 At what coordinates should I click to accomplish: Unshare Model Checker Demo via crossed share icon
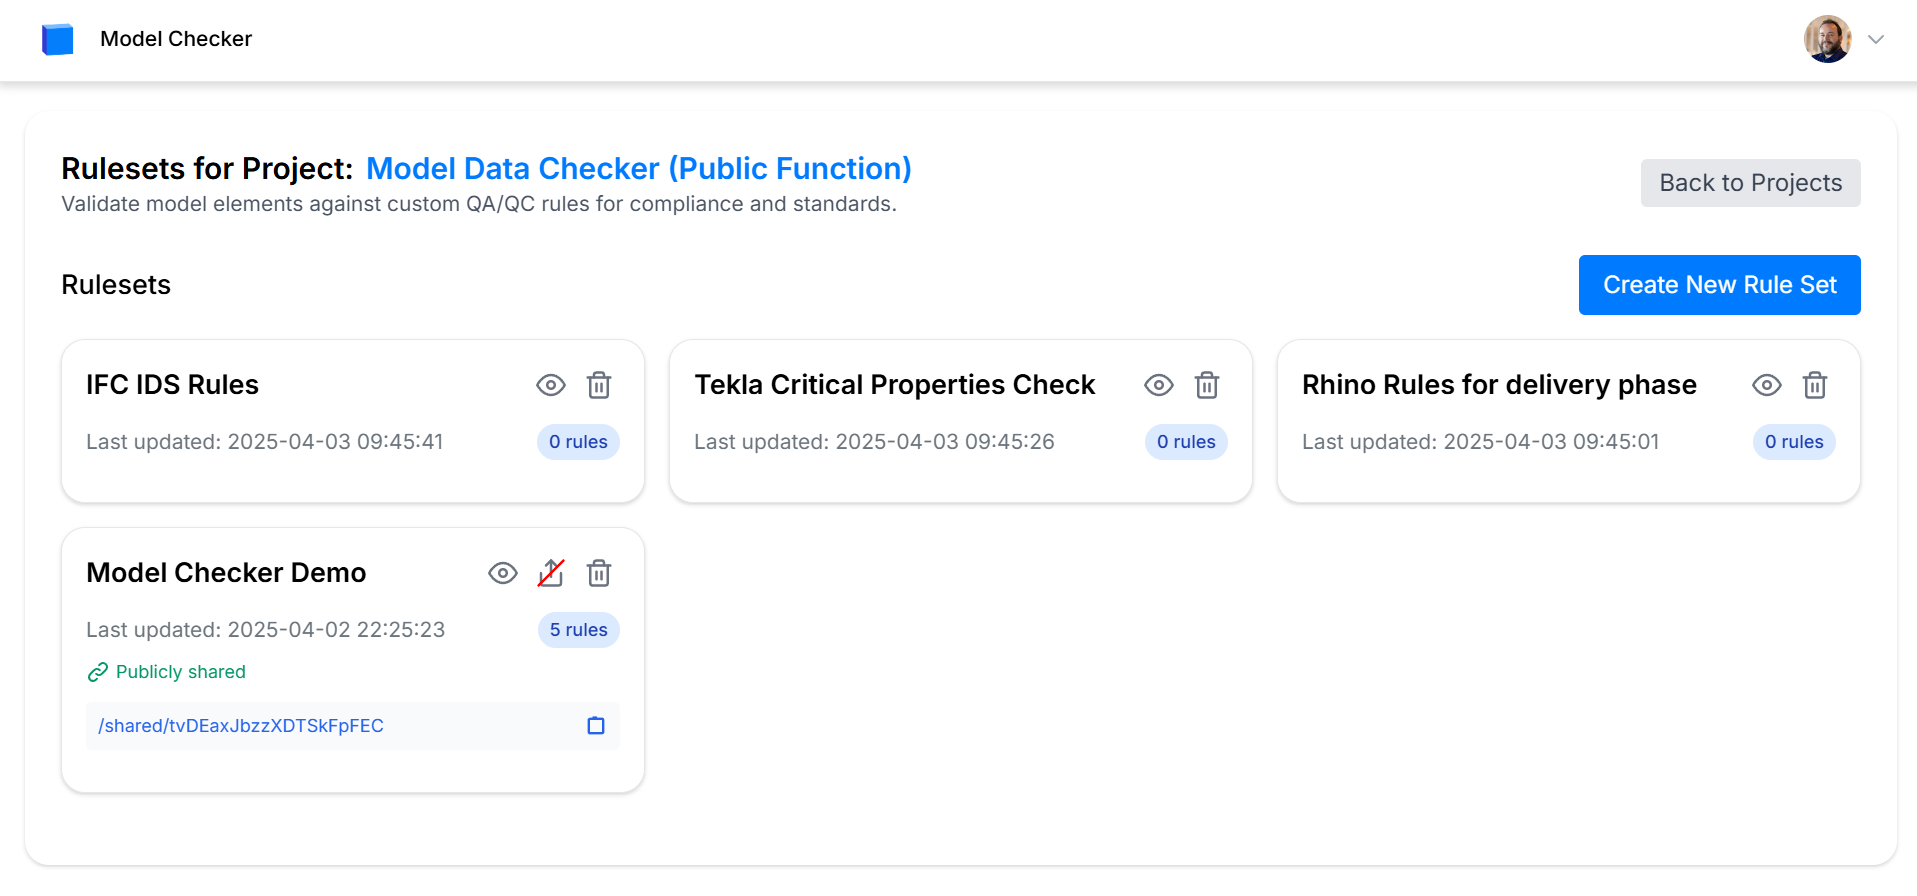(x=551, y=573)
